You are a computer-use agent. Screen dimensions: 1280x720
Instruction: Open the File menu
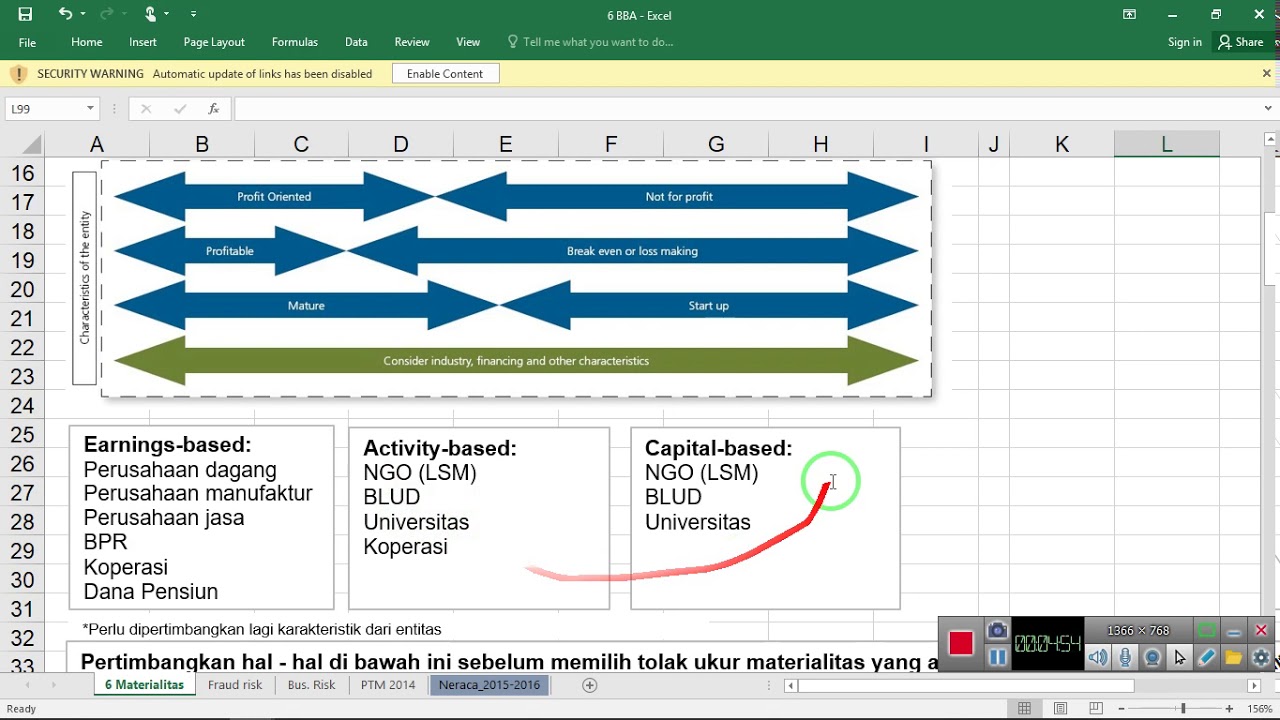coord(27,42)
